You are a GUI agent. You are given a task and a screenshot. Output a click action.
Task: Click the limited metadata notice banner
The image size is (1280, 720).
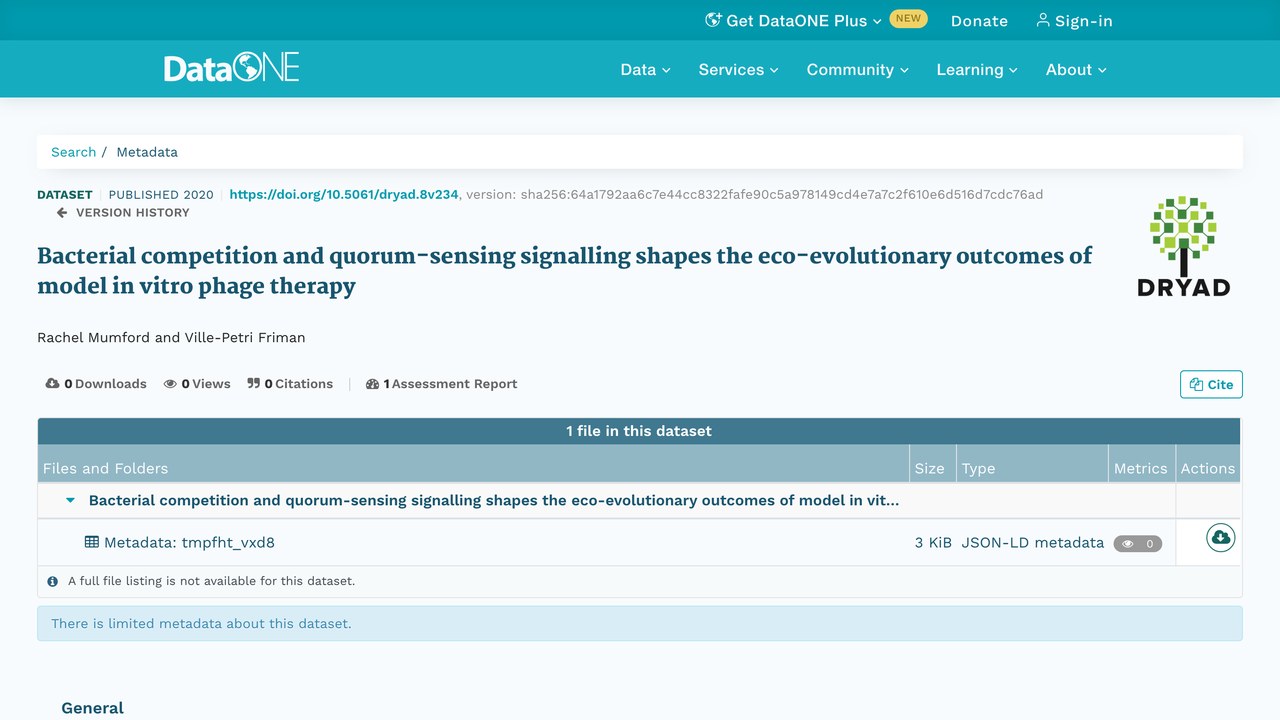[640, 623]
